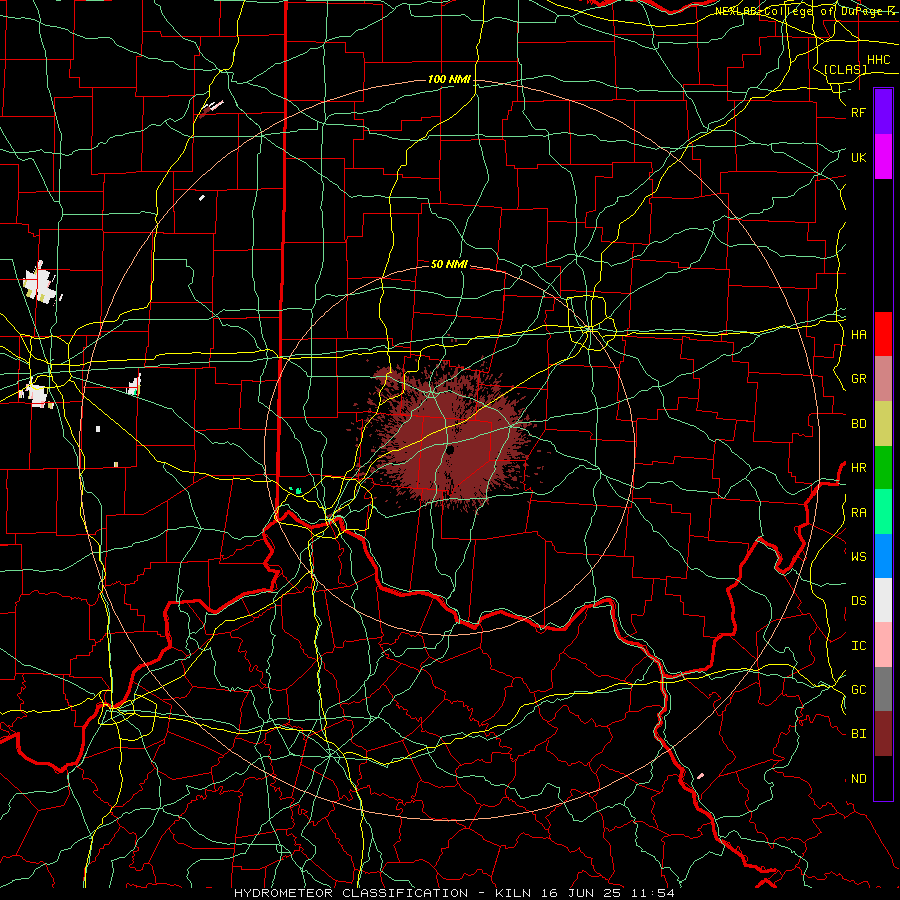Click the HA legend label
This screenshot has width=900, height=900.
point(858,334)
